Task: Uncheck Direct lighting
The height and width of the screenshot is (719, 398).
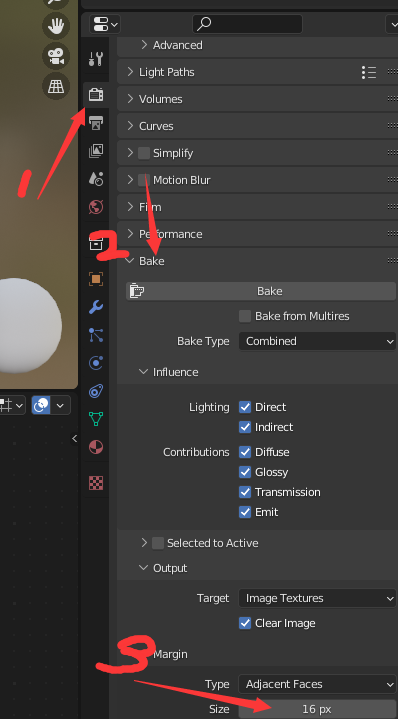Action: coord(245,407)
